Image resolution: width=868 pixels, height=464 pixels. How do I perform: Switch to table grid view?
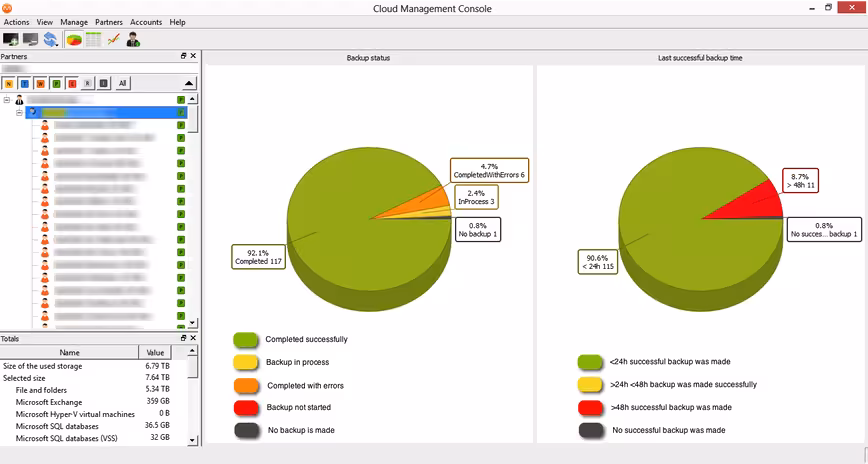coord(94,39)
